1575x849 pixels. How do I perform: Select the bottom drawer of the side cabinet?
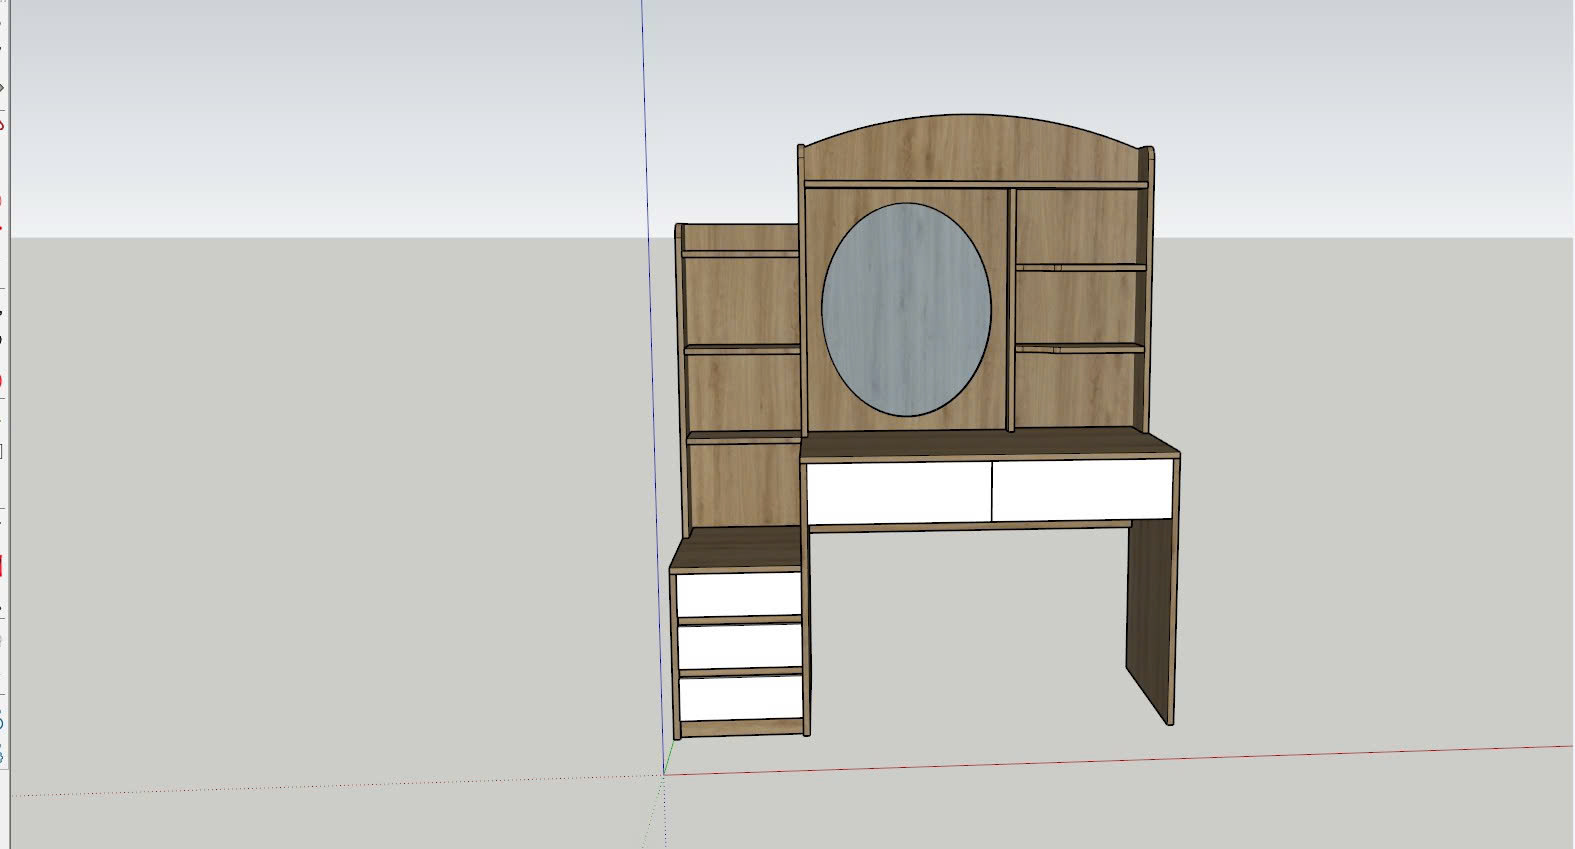pyautogui.click(x=741, y=697)
